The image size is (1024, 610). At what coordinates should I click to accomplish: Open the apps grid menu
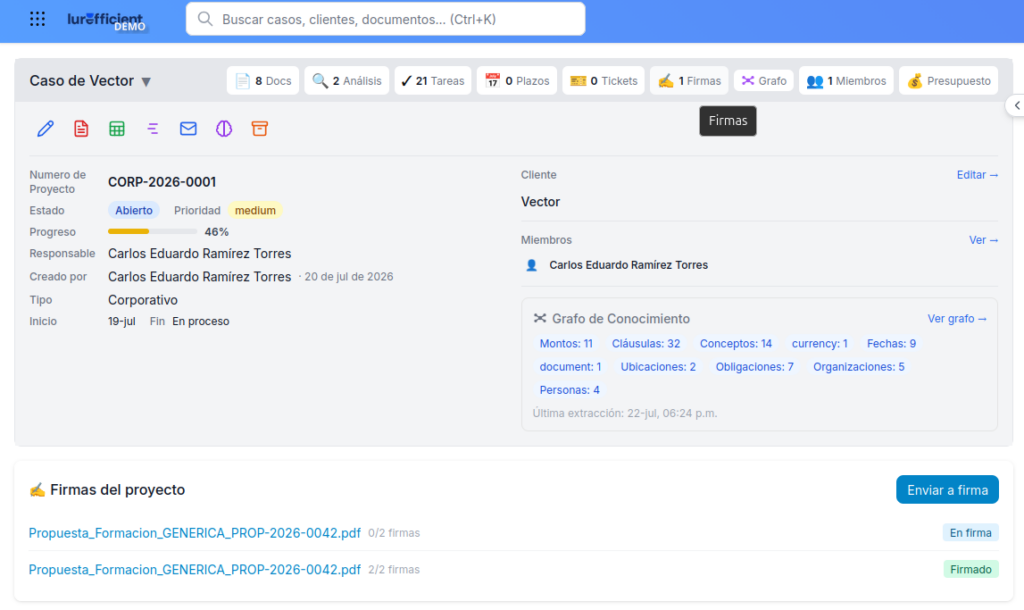coord(37,19)
